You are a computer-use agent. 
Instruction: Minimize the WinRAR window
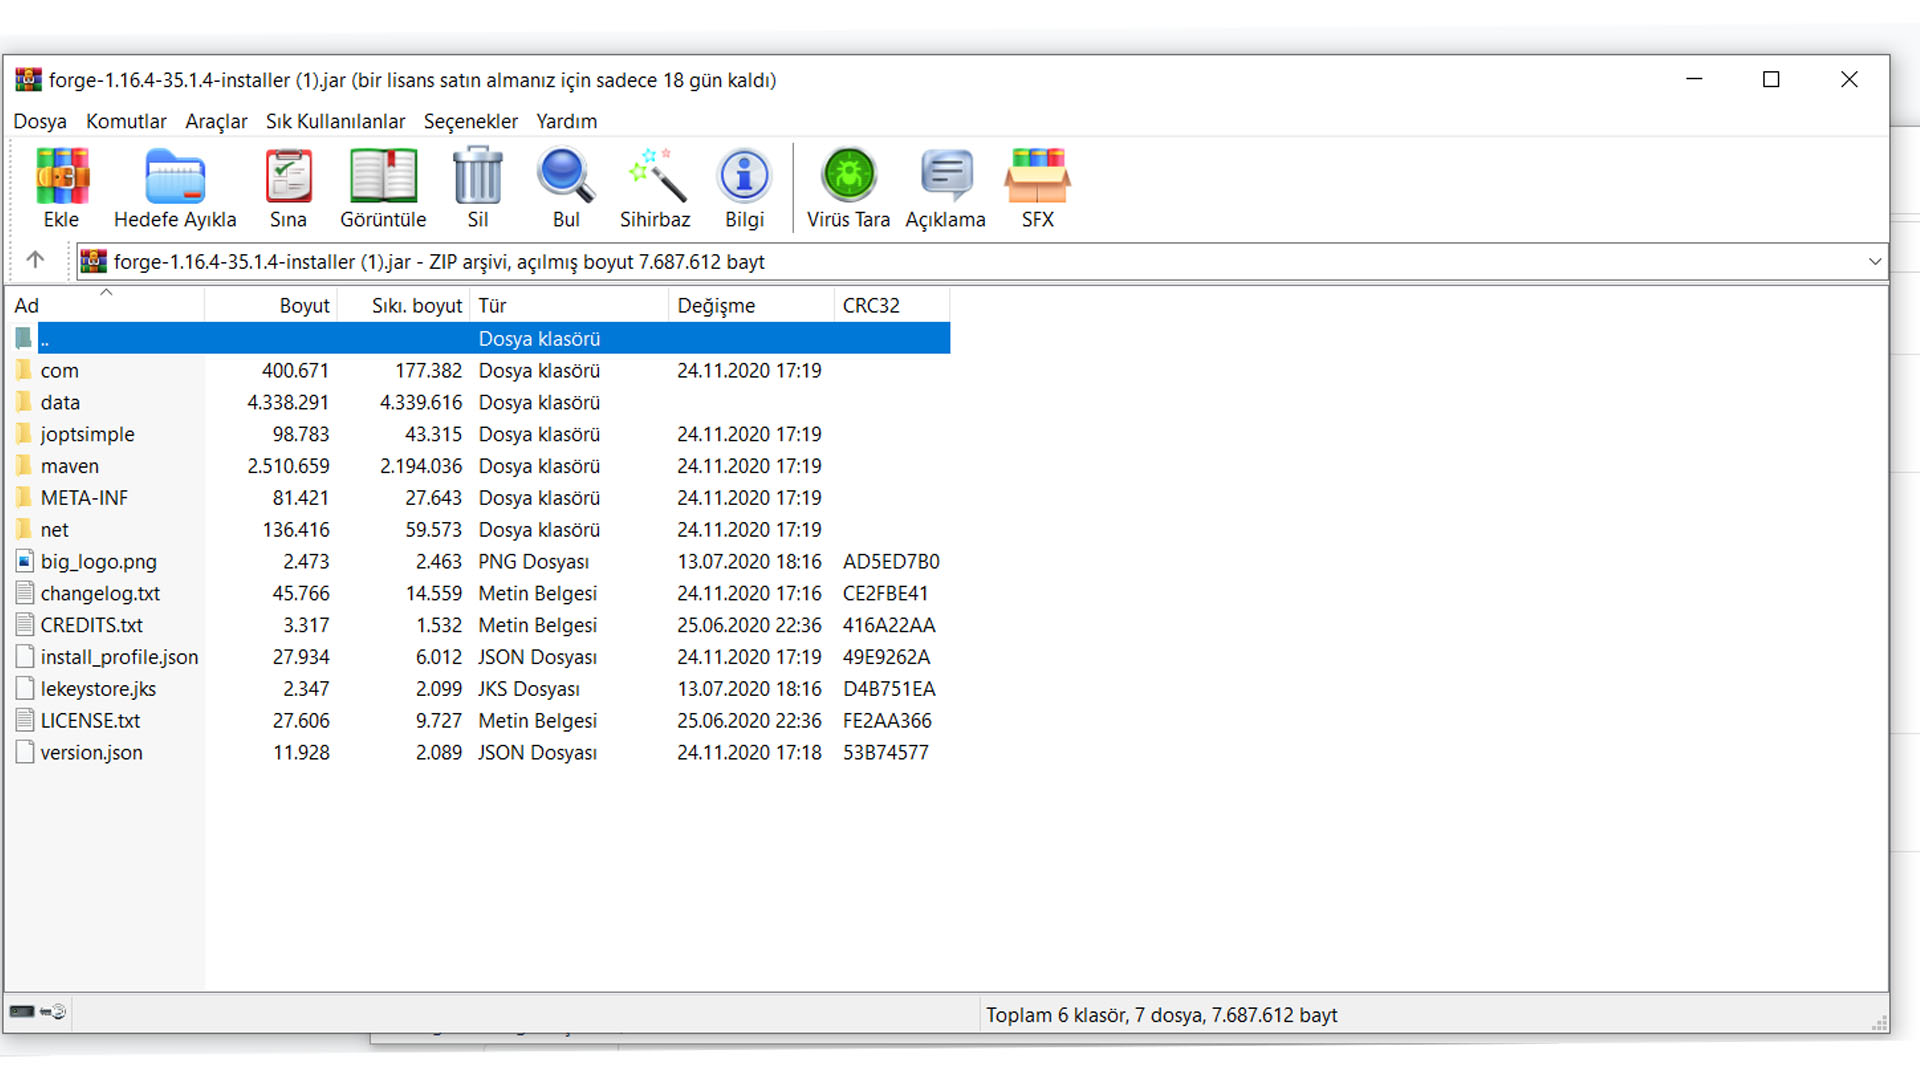1694,79
